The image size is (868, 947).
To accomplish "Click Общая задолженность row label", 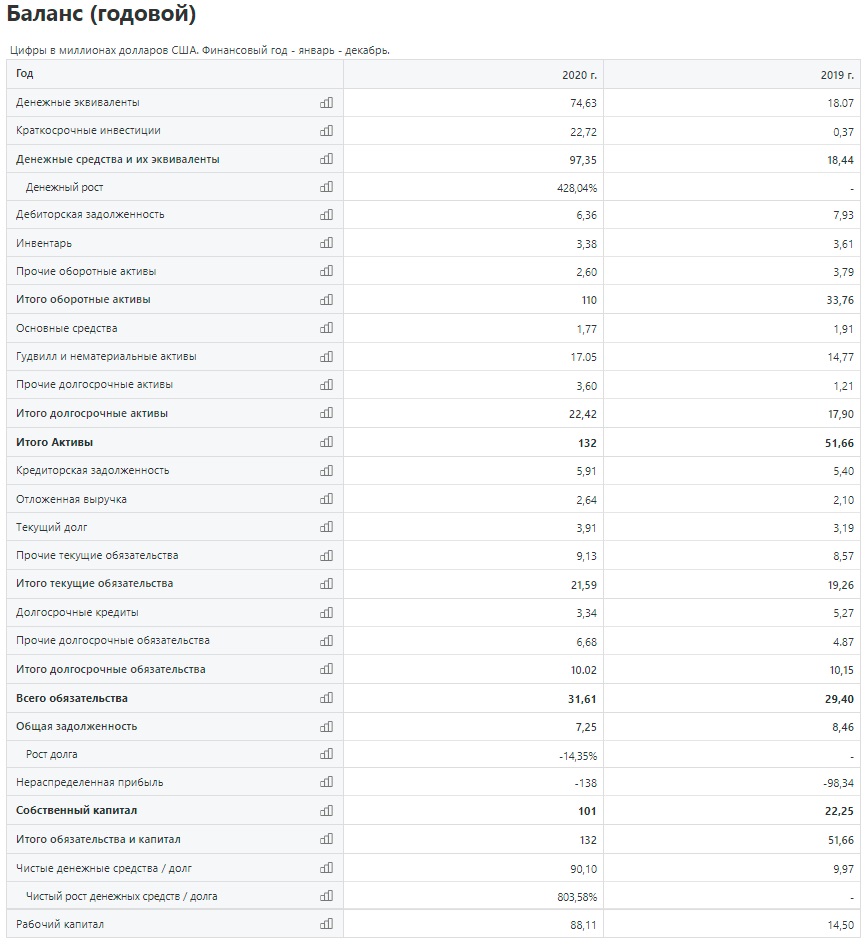I will tap(77, 726).
